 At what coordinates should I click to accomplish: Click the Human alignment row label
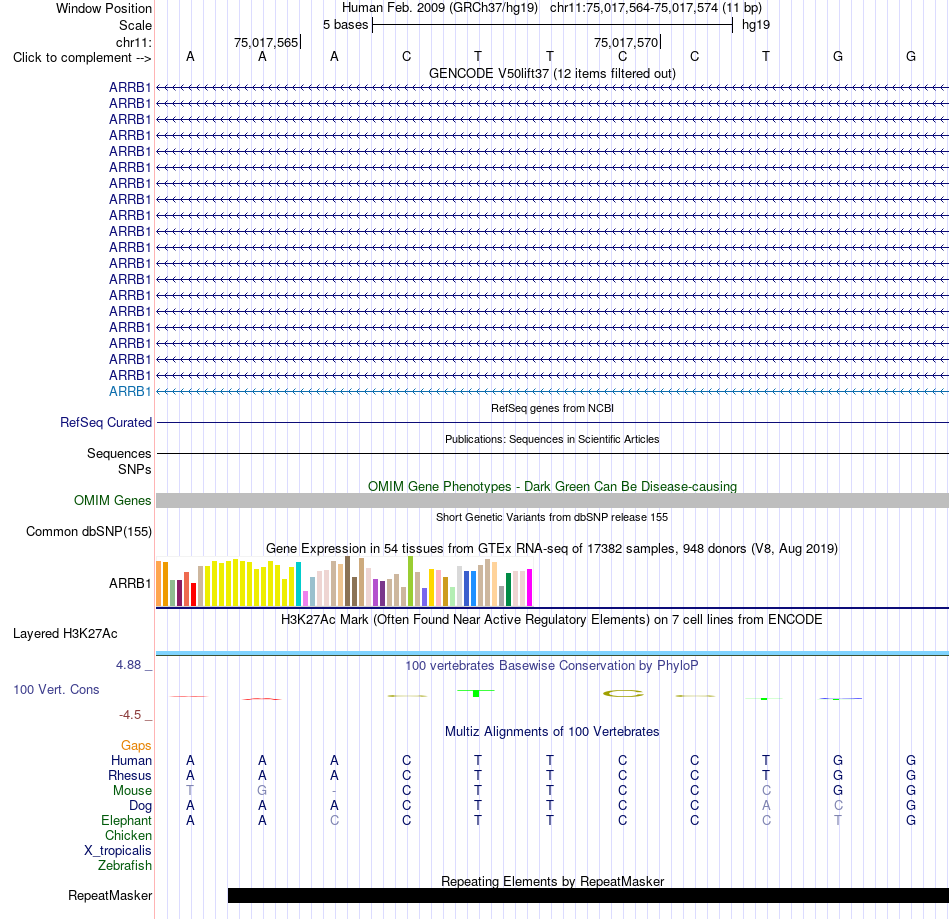coord(131,761)
